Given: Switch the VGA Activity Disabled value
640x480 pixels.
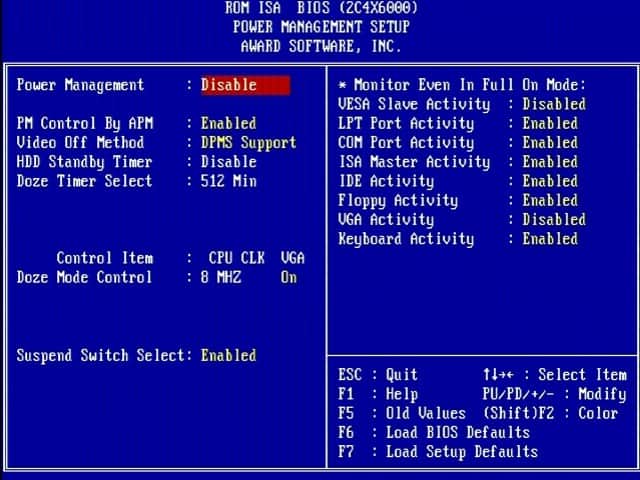Looking at the screenshot, I should pyautogui.click(x=554, y=220).
